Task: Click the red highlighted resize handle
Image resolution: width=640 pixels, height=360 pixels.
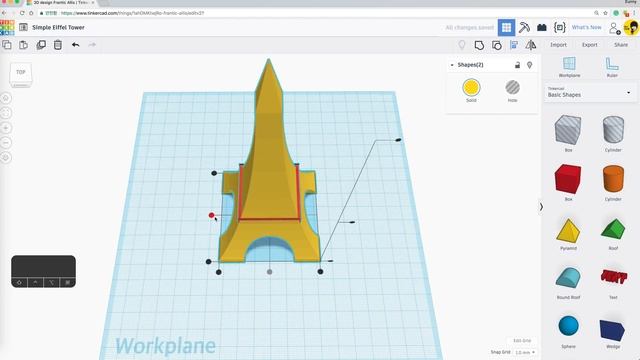Action: point(211,215)
